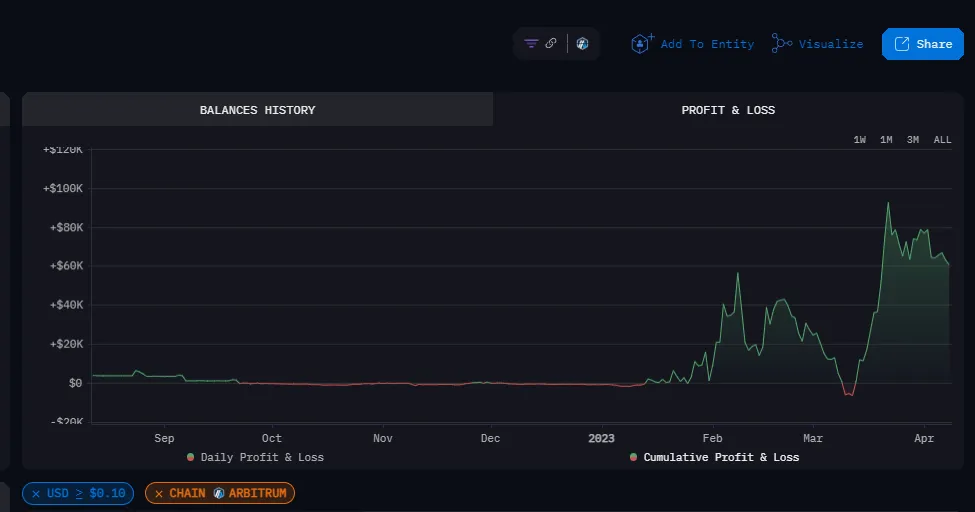This screenshot has height=512, width=975.
Task: Click the Feb label on the x-axis
Action: click(x=713, y=438)
